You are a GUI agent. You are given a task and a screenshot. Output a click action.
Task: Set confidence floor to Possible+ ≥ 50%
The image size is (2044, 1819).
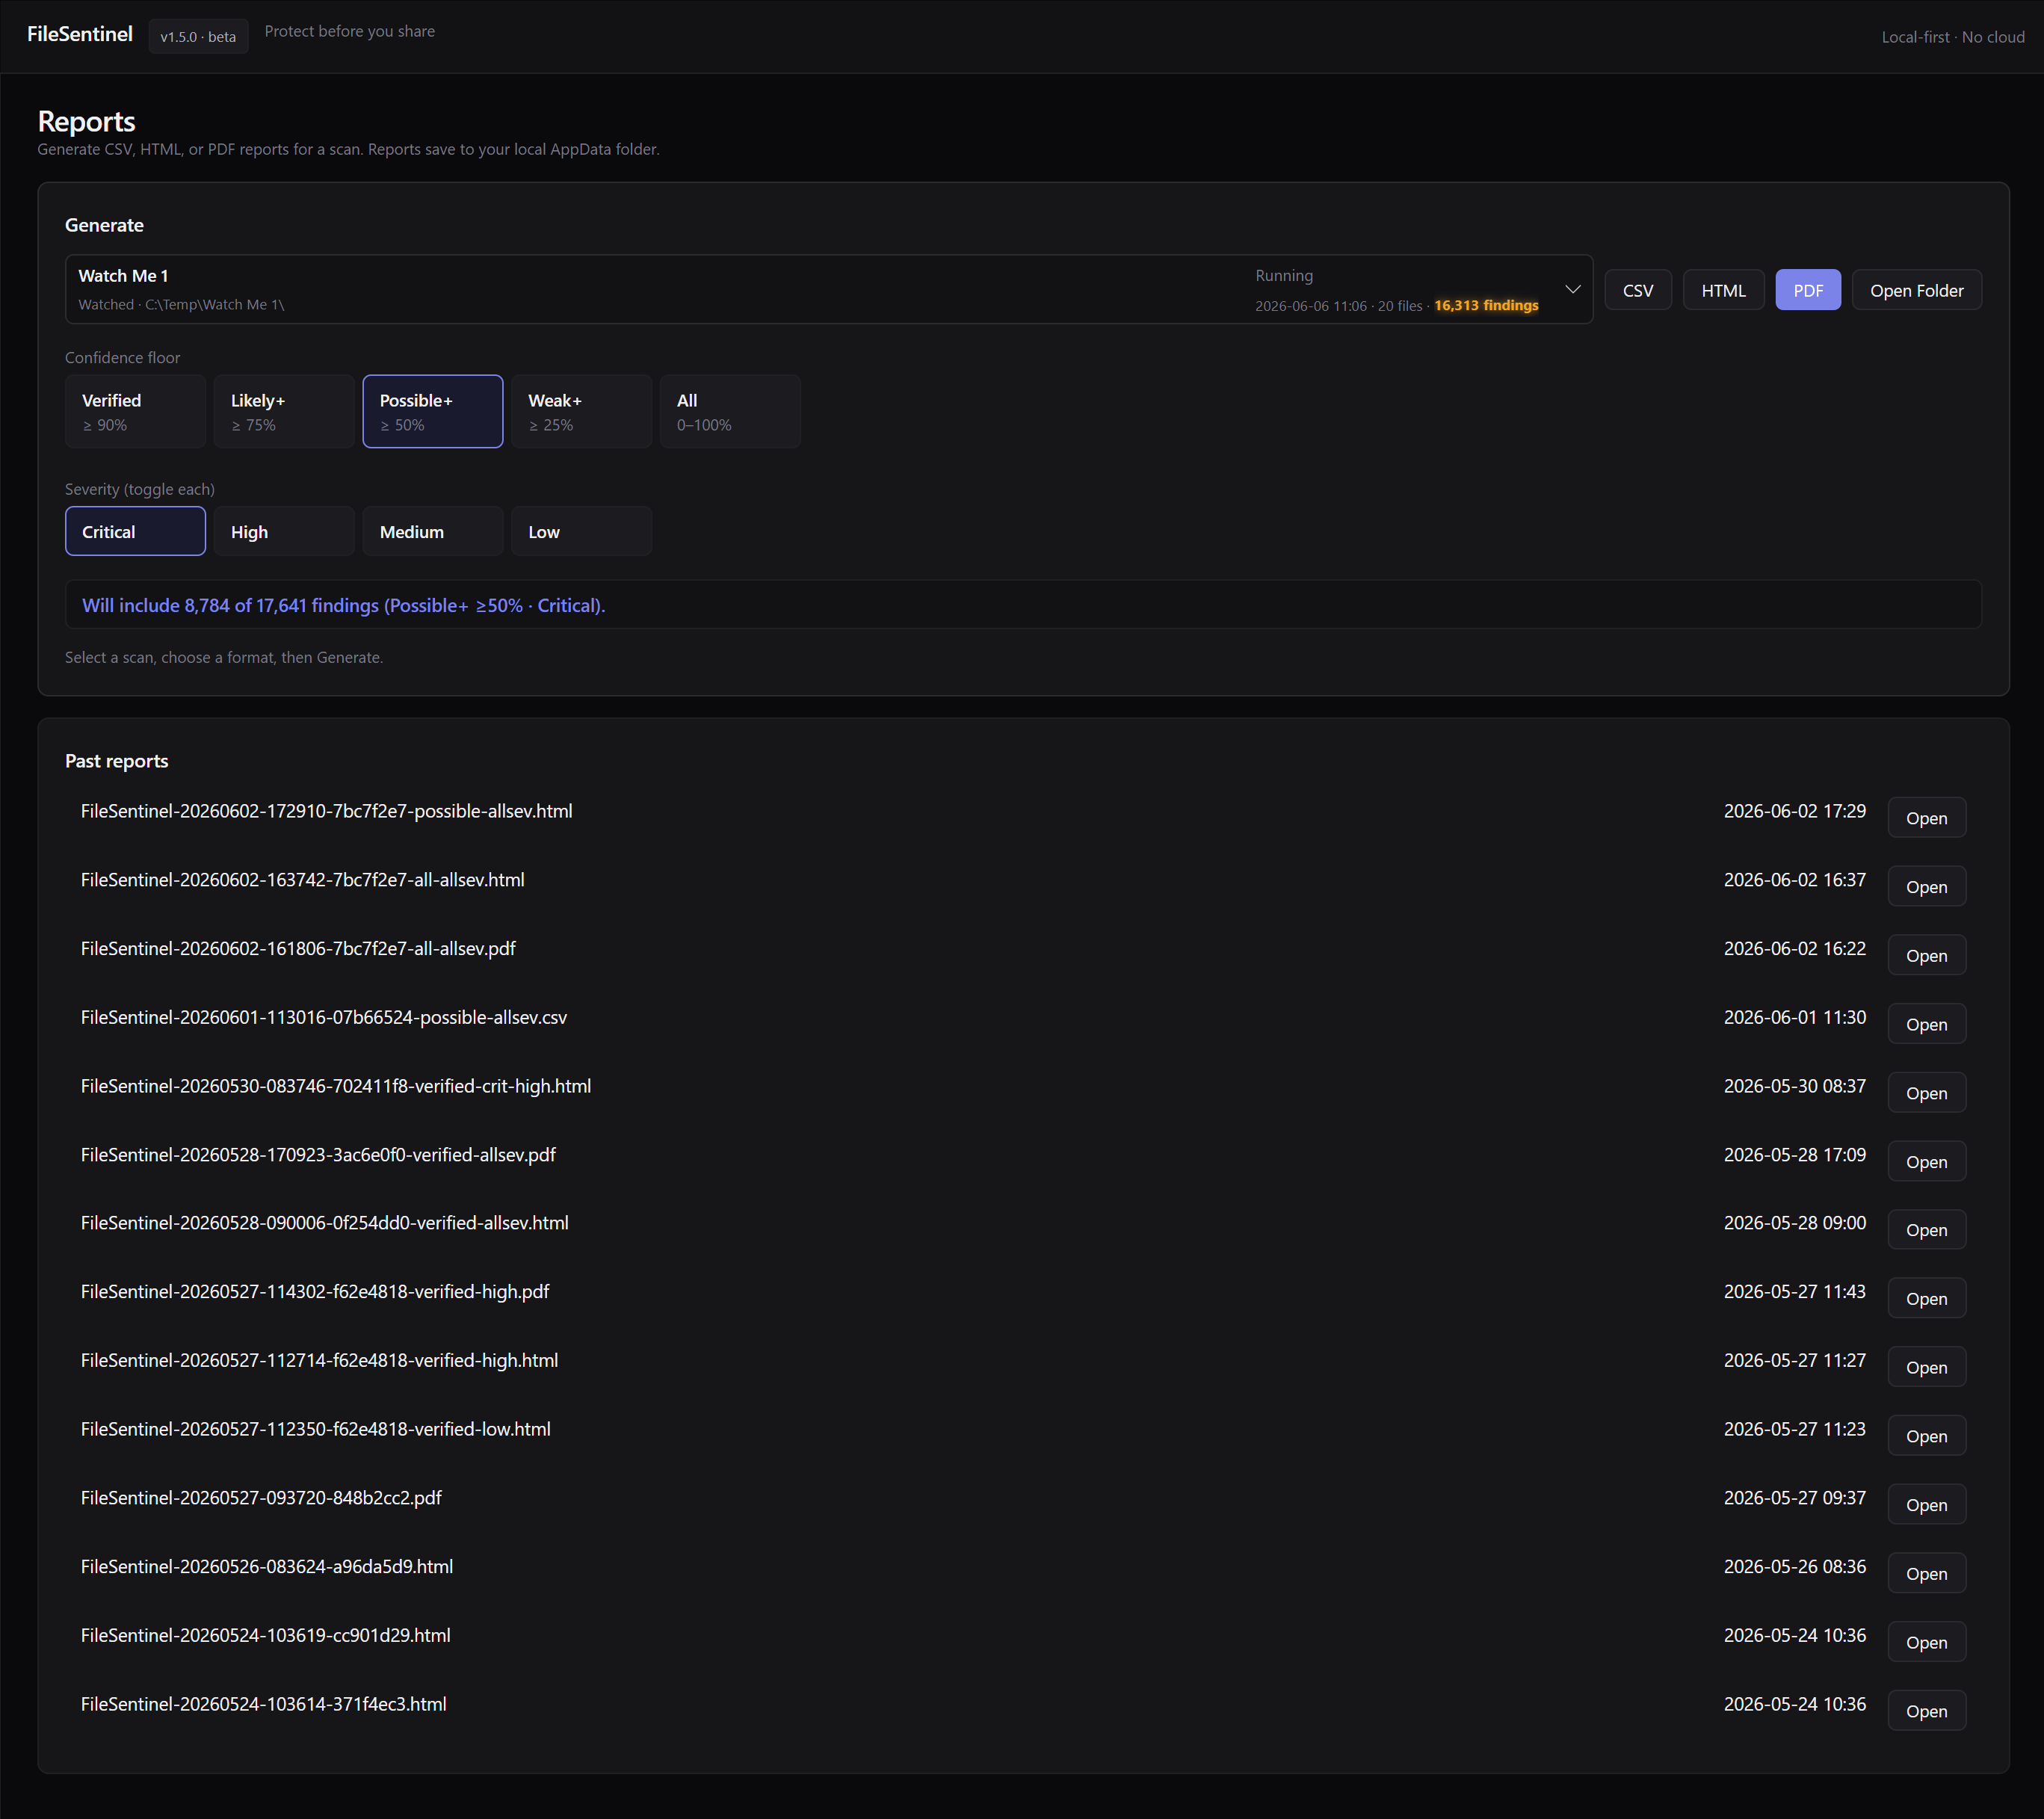433,411
